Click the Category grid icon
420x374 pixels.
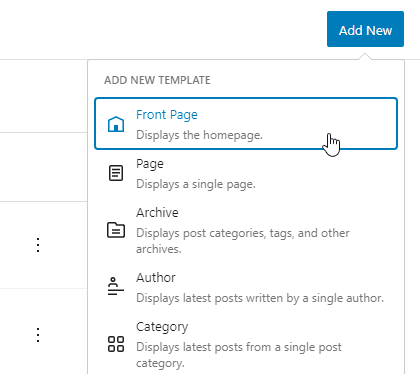click(x=116, y=344)
